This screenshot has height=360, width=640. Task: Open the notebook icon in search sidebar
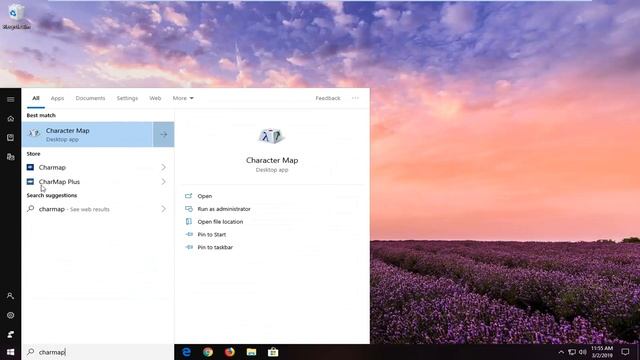click(11, 138)
